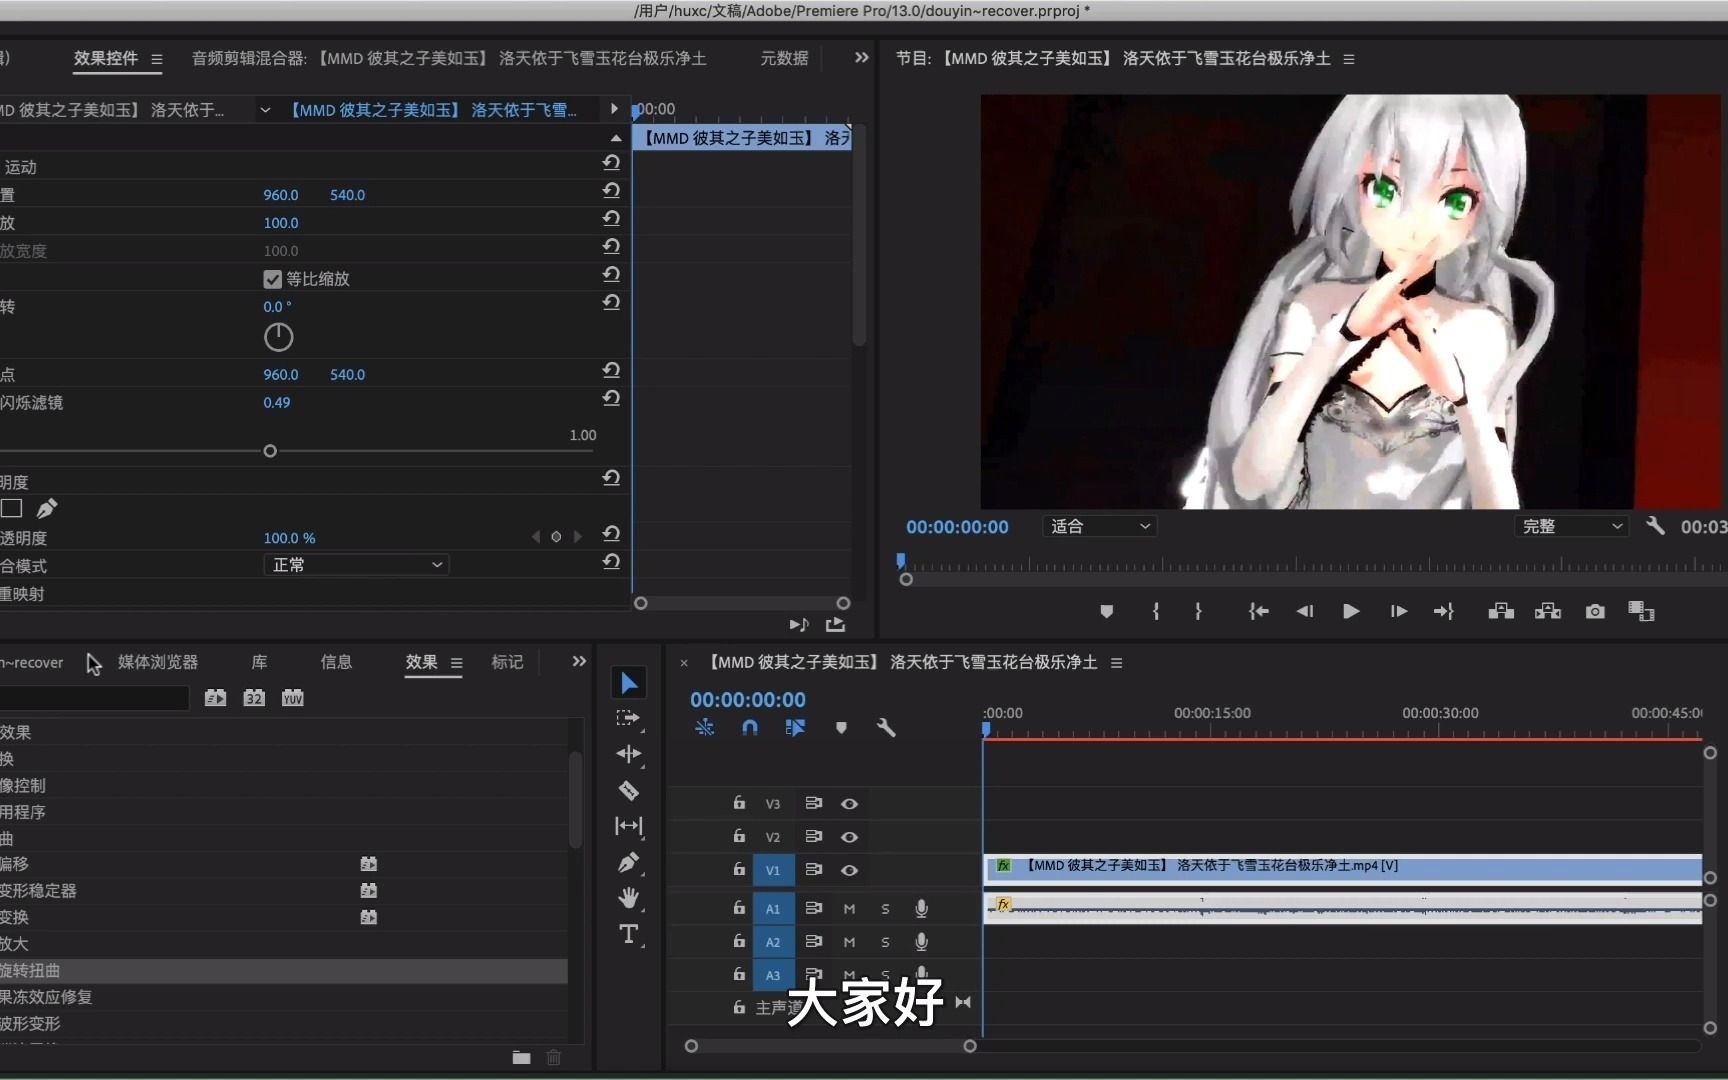Image resolution: width=1728 pixels, height=1080 pixels.
Task: Switch to 库 tab
Action: (x=259, y=662)
